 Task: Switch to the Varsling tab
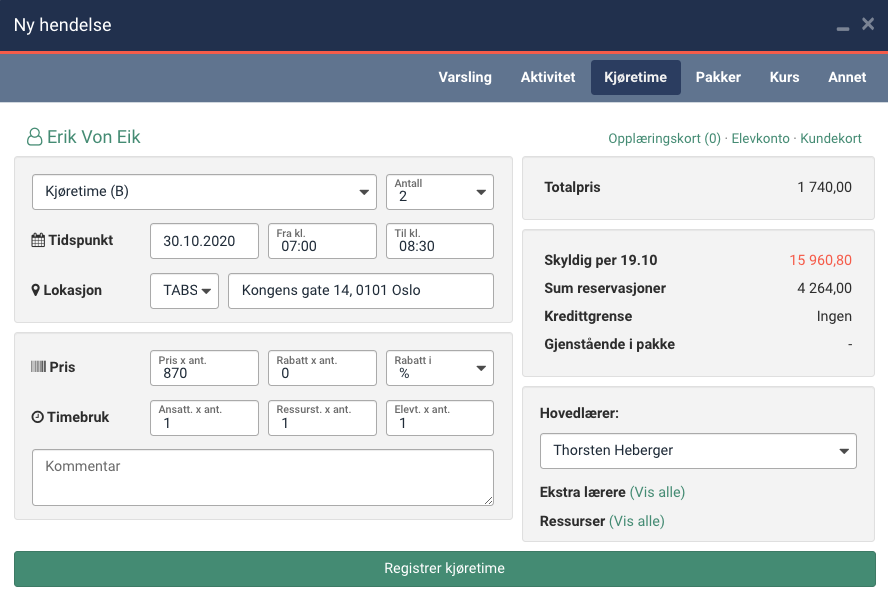point(465,77)
